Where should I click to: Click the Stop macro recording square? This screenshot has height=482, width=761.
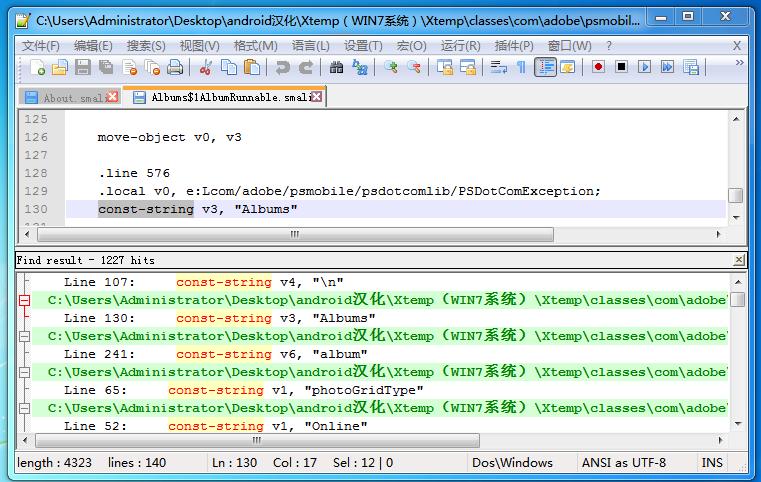621,67
